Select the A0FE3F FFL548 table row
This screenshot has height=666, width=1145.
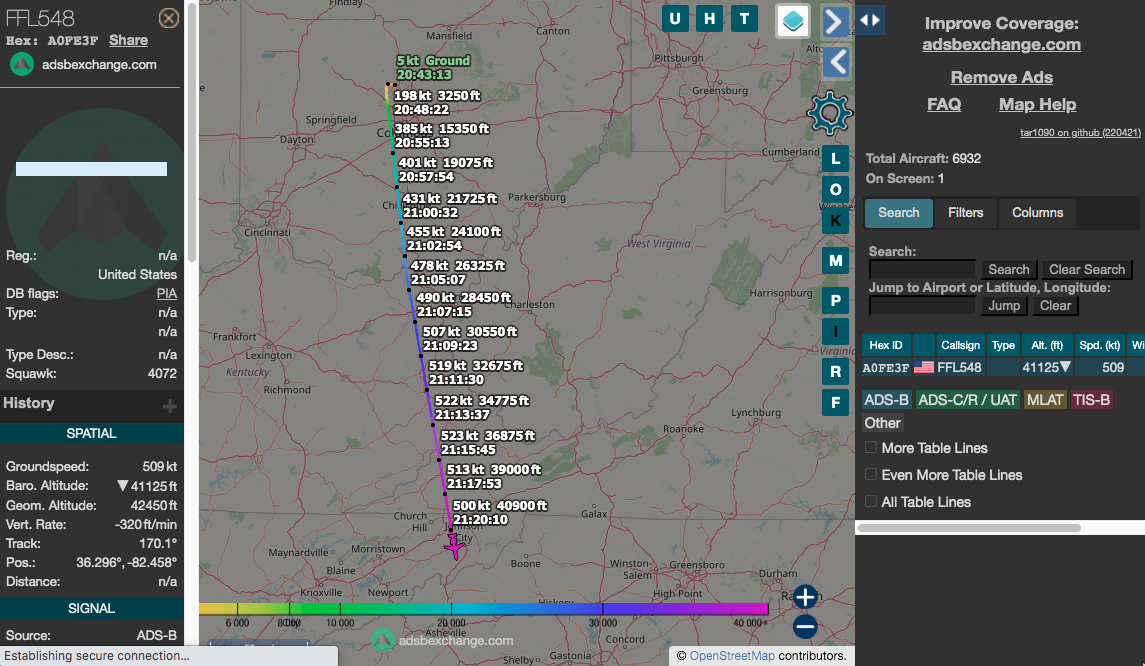tap(1003, 367)
